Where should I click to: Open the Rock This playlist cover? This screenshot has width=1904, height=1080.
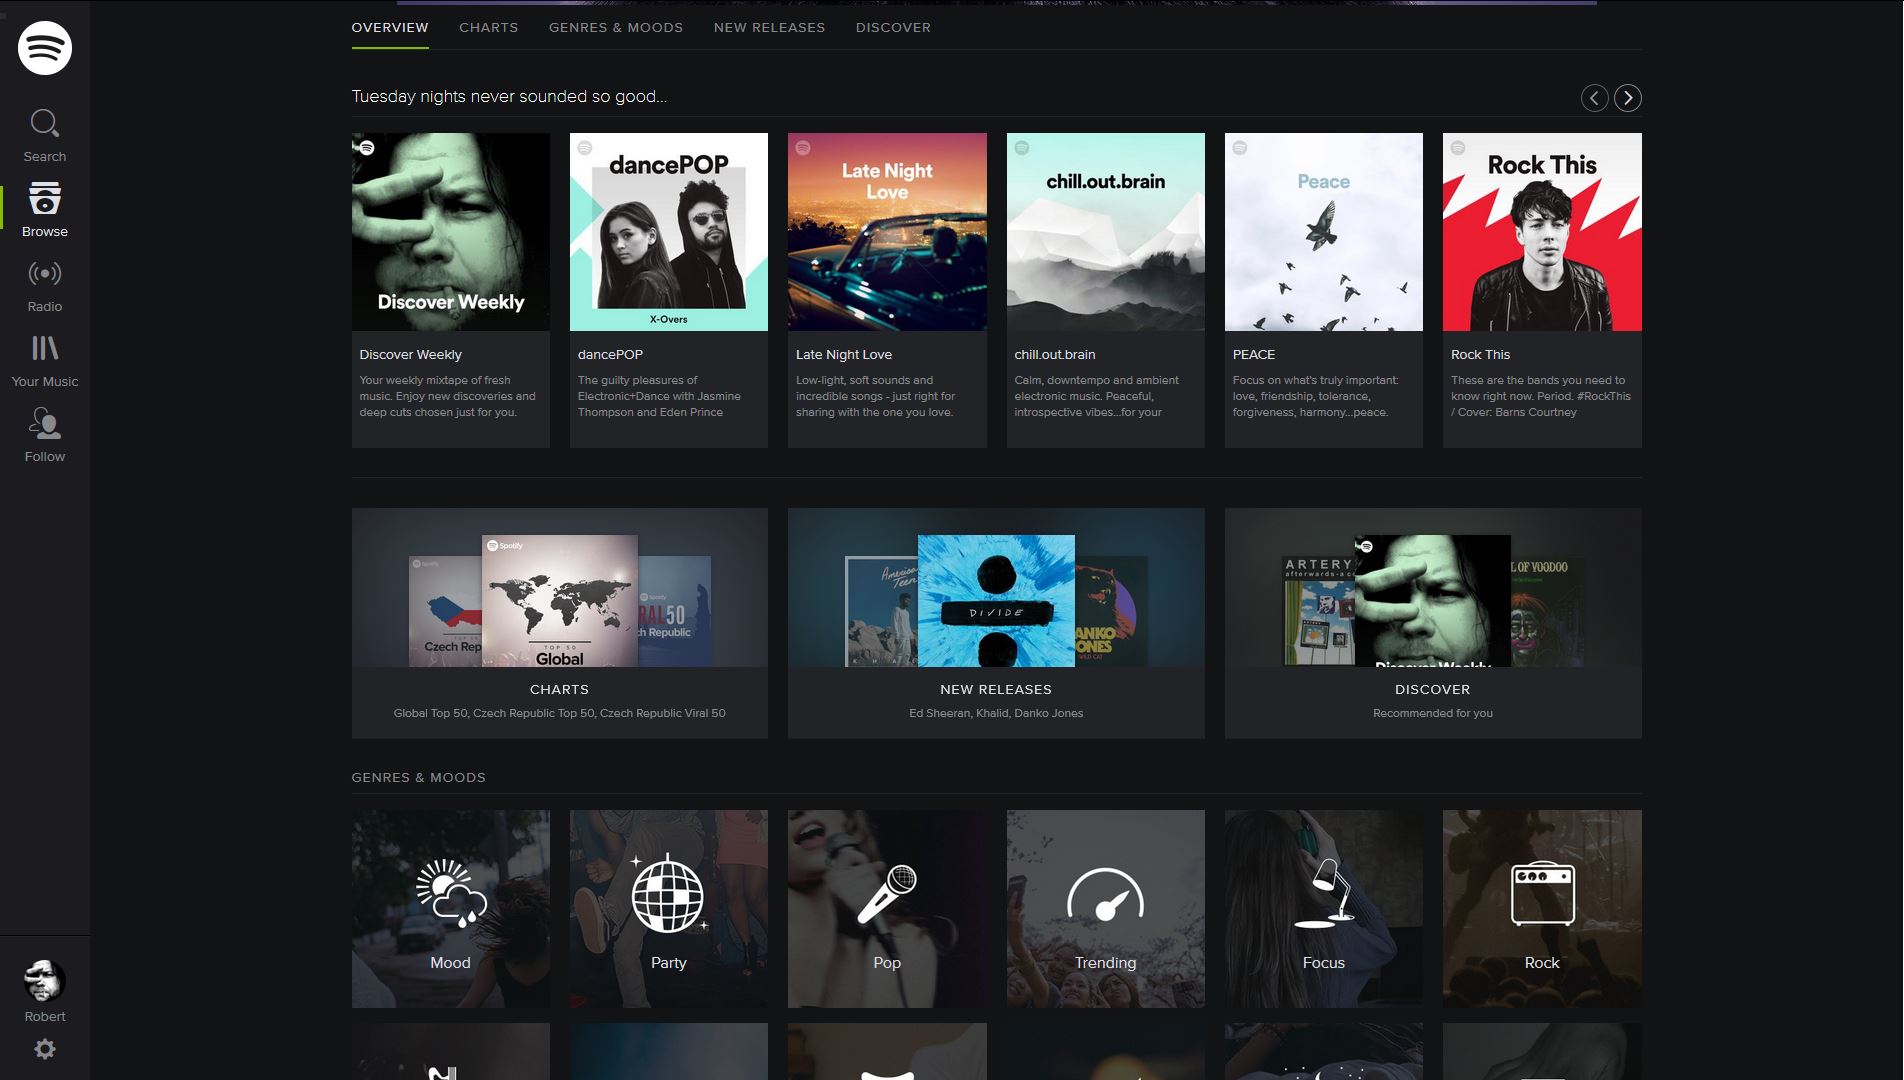click(1542, 232)
